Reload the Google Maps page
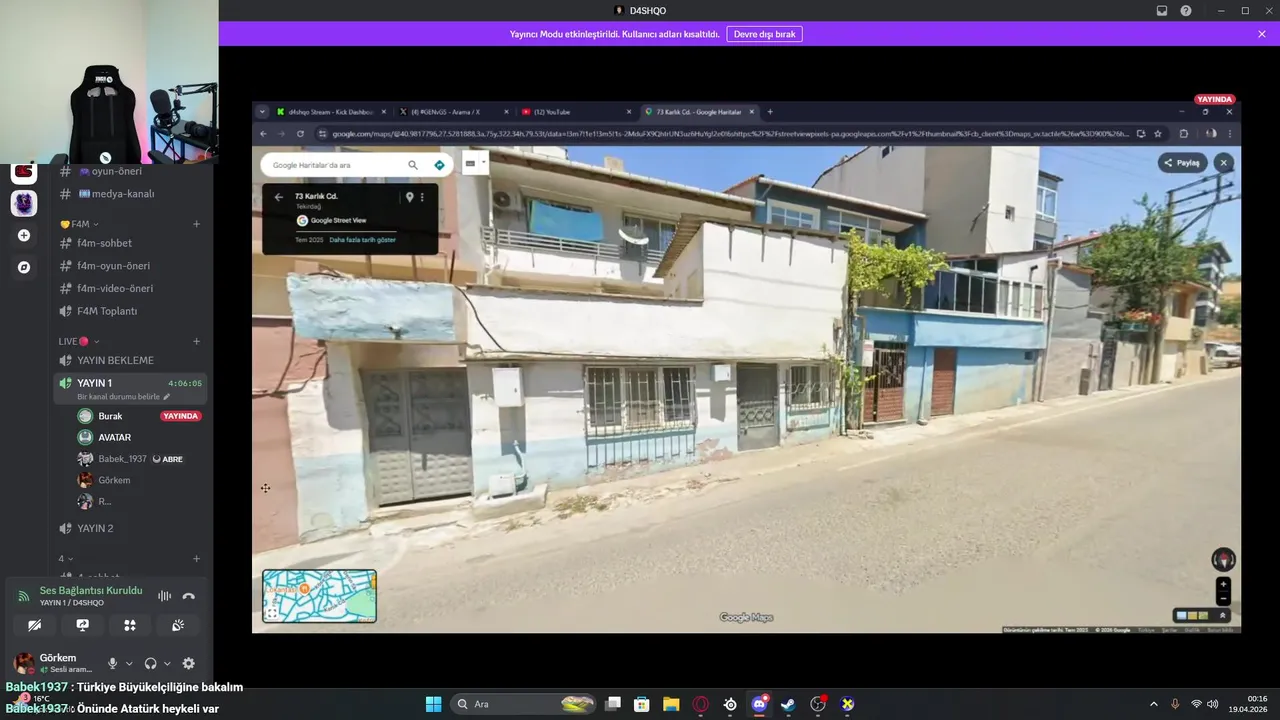 pyautogui.click(x=300, y=133)
